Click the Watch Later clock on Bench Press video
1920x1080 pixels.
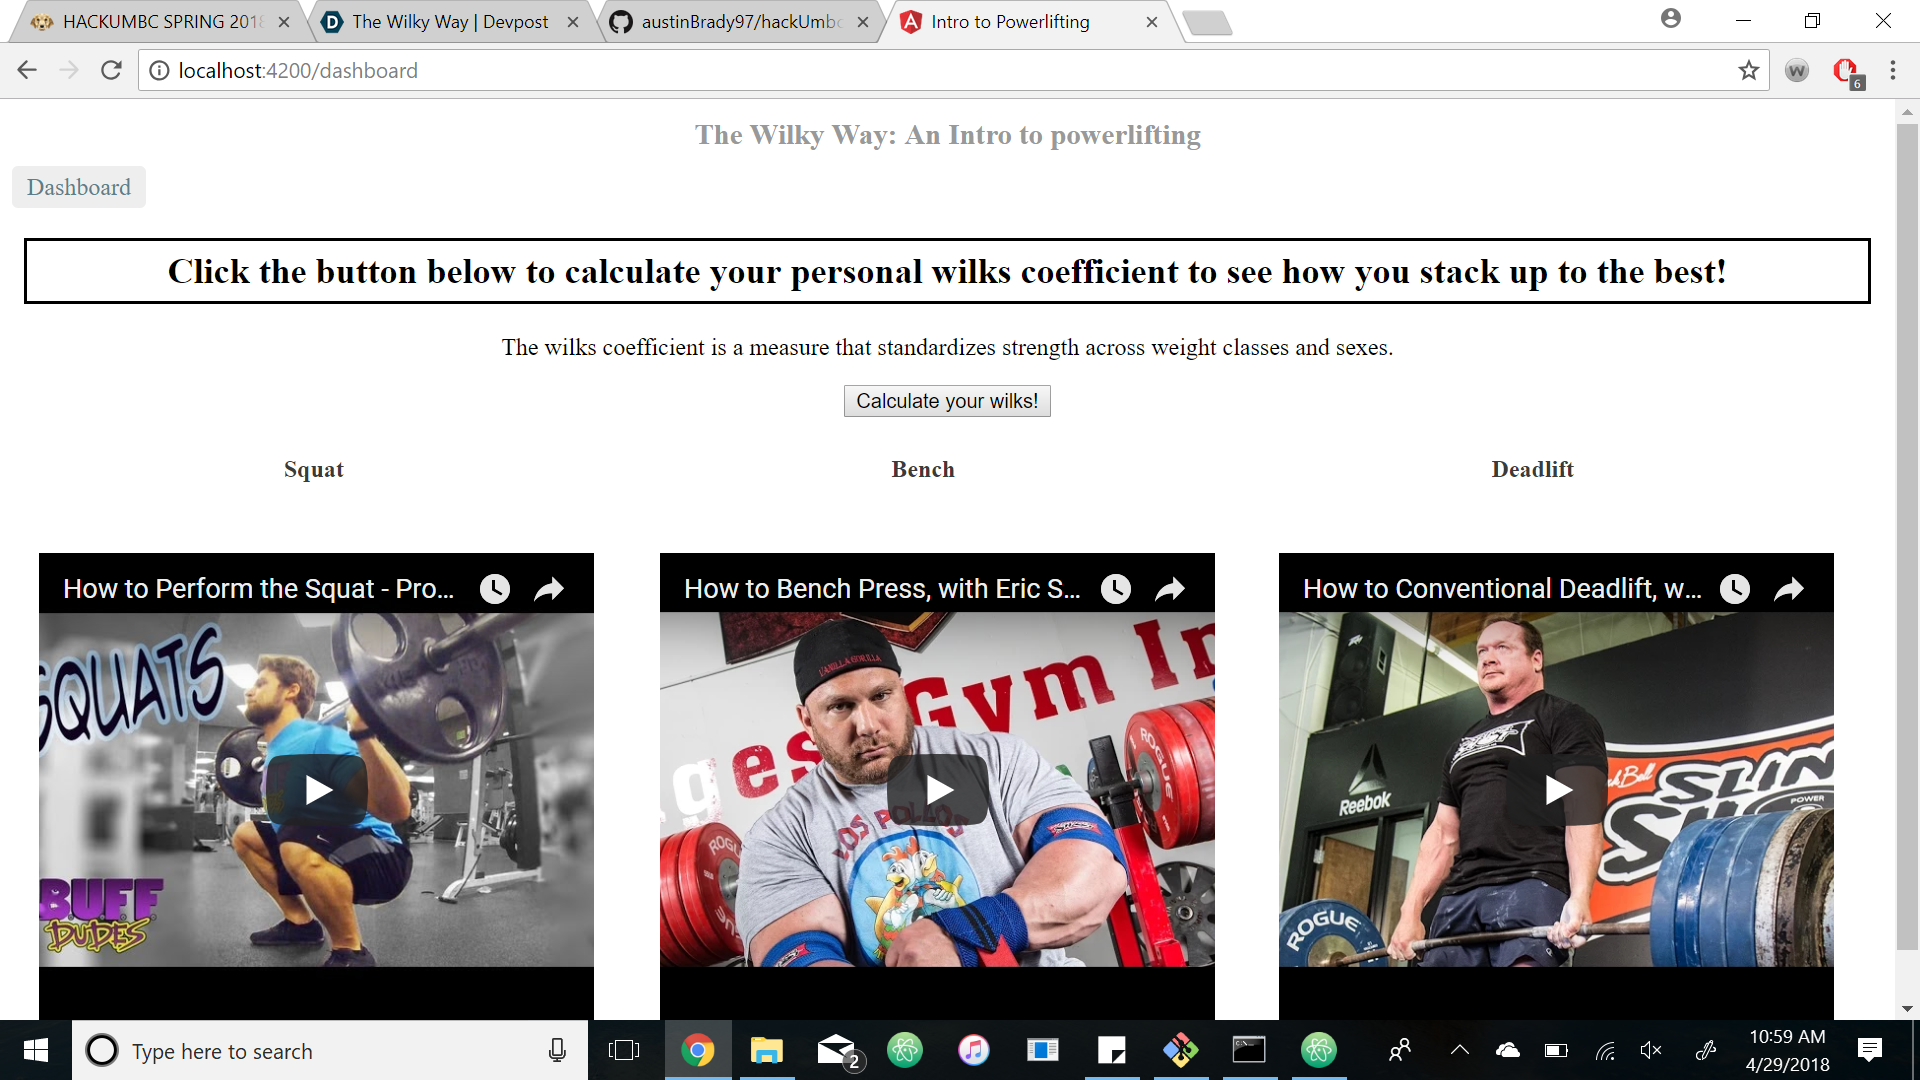[1115, 589]
